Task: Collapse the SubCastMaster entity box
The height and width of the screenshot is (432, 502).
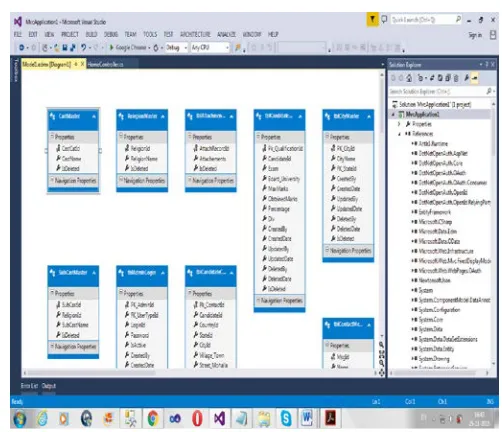Action: tap(94, 273)
